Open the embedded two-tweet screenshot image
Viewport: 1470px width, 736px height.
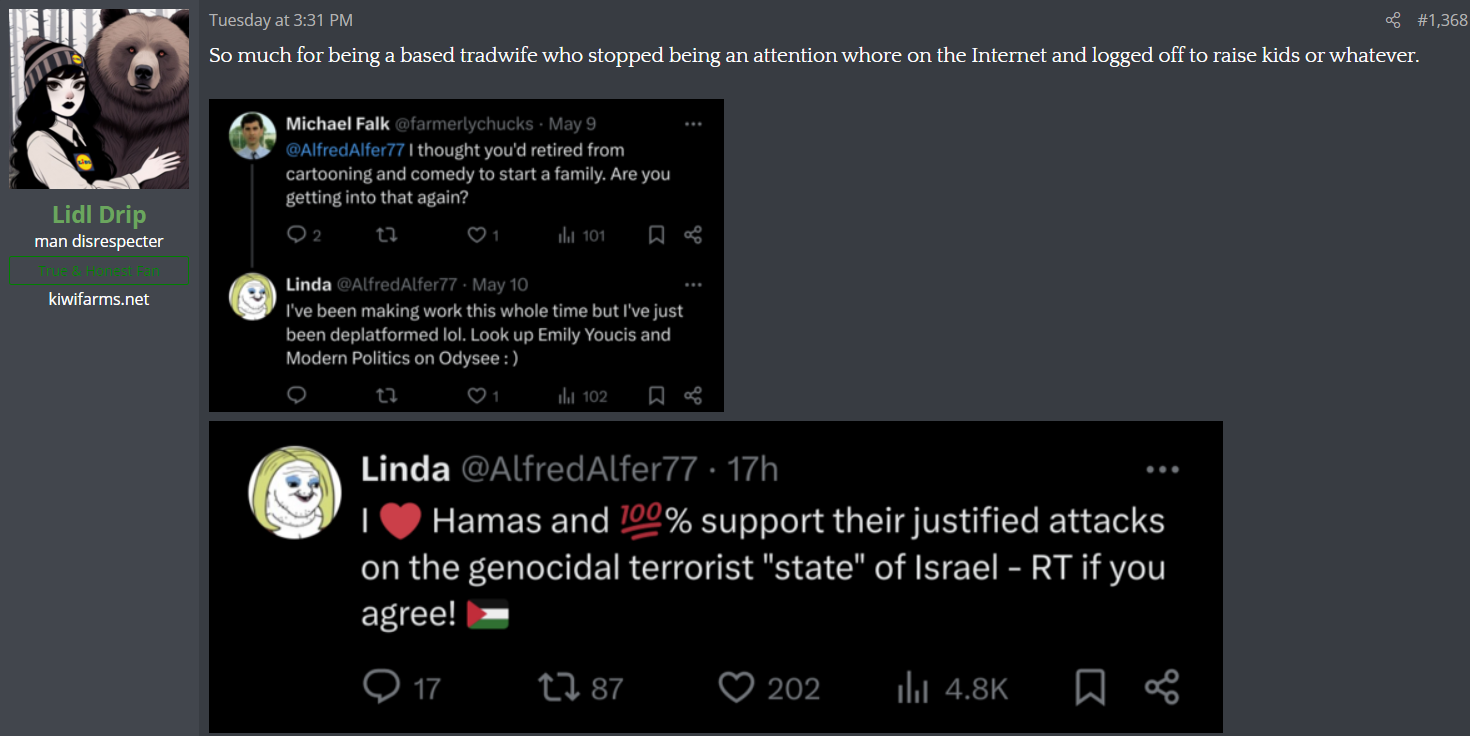[466, 255]
